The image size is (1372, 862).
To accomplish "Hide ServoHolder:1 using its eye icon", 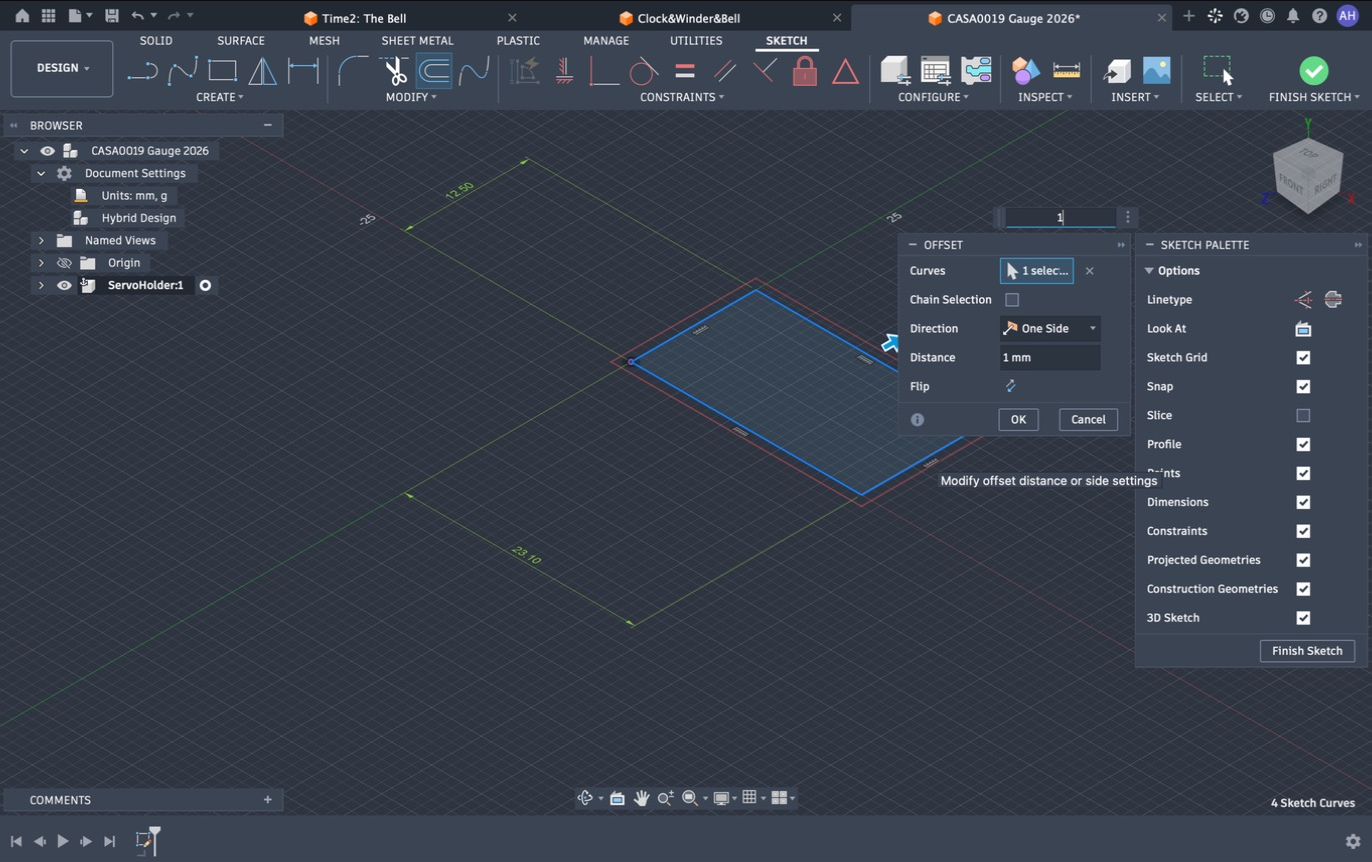I will click(64, 285).
